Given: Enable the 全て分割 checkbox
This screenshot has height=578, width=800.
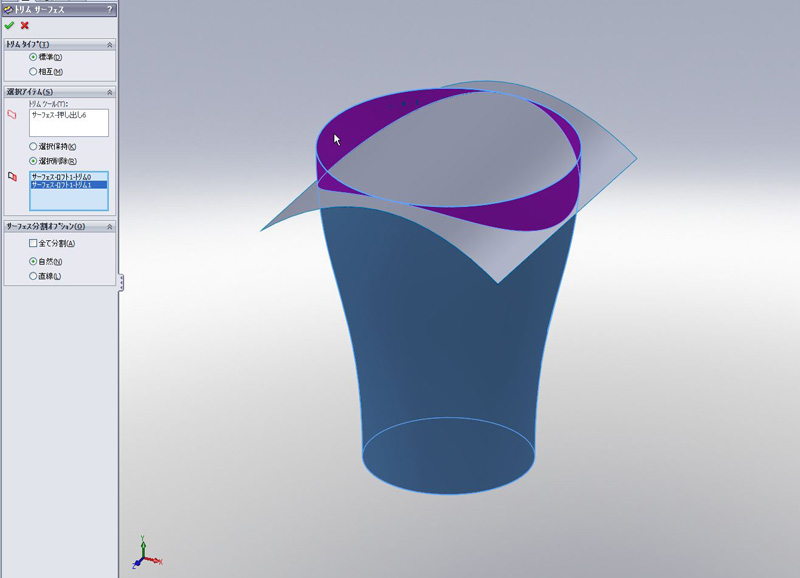Looking at the screenshot, I should [33, 243].
